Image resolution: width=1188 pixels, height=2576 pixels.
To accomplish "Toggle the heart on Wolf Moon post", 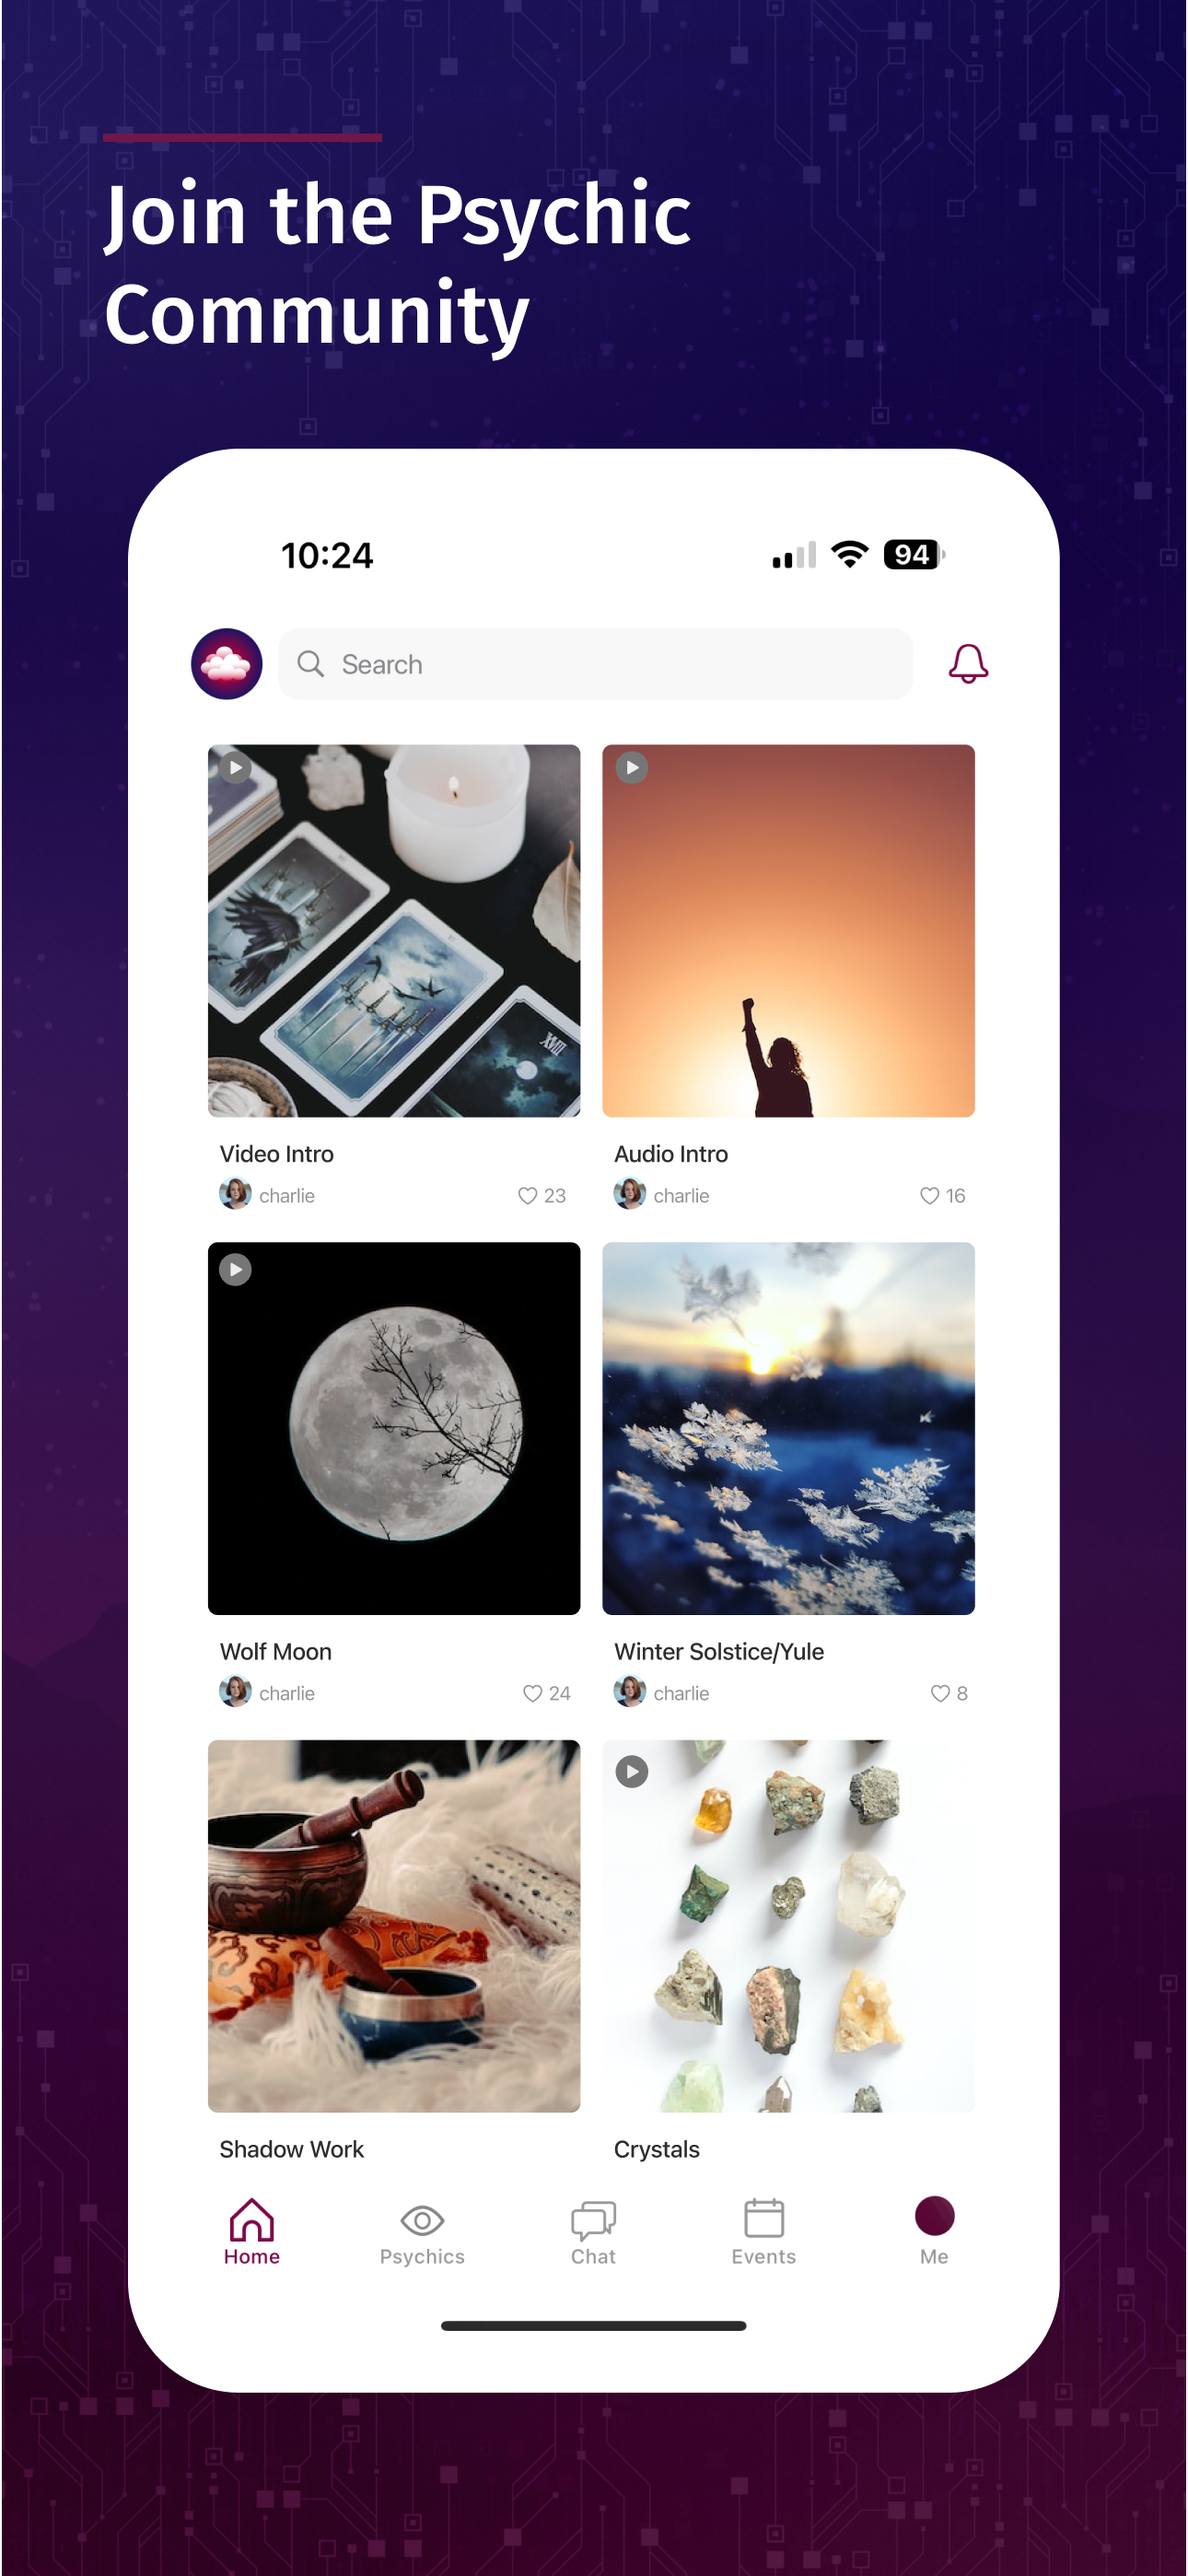I will (x=532, y=1693).
